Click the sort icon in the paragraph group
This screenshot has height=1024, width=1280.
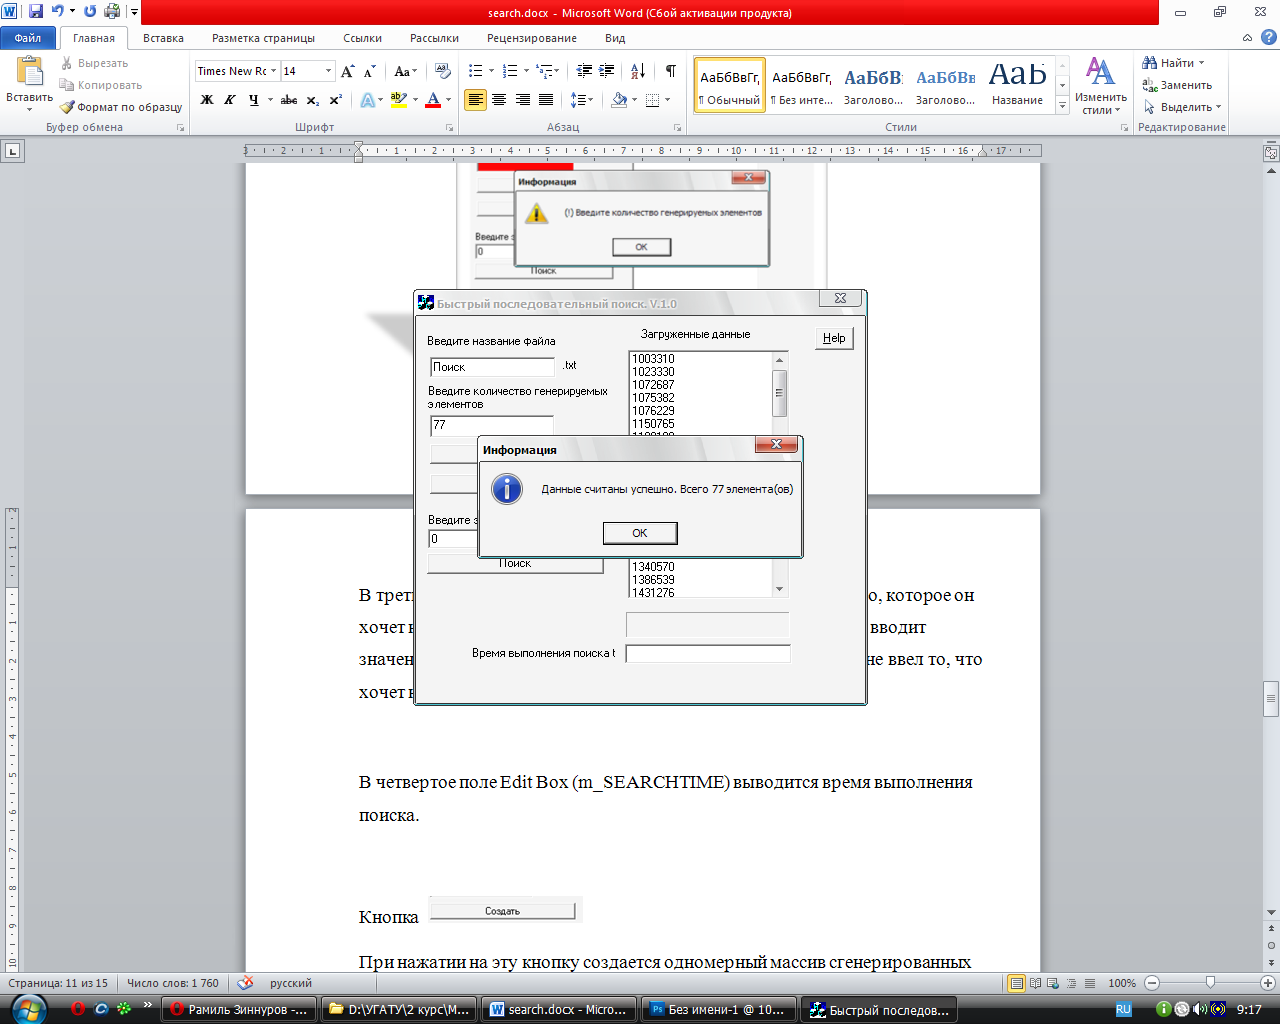coord(638,71)
